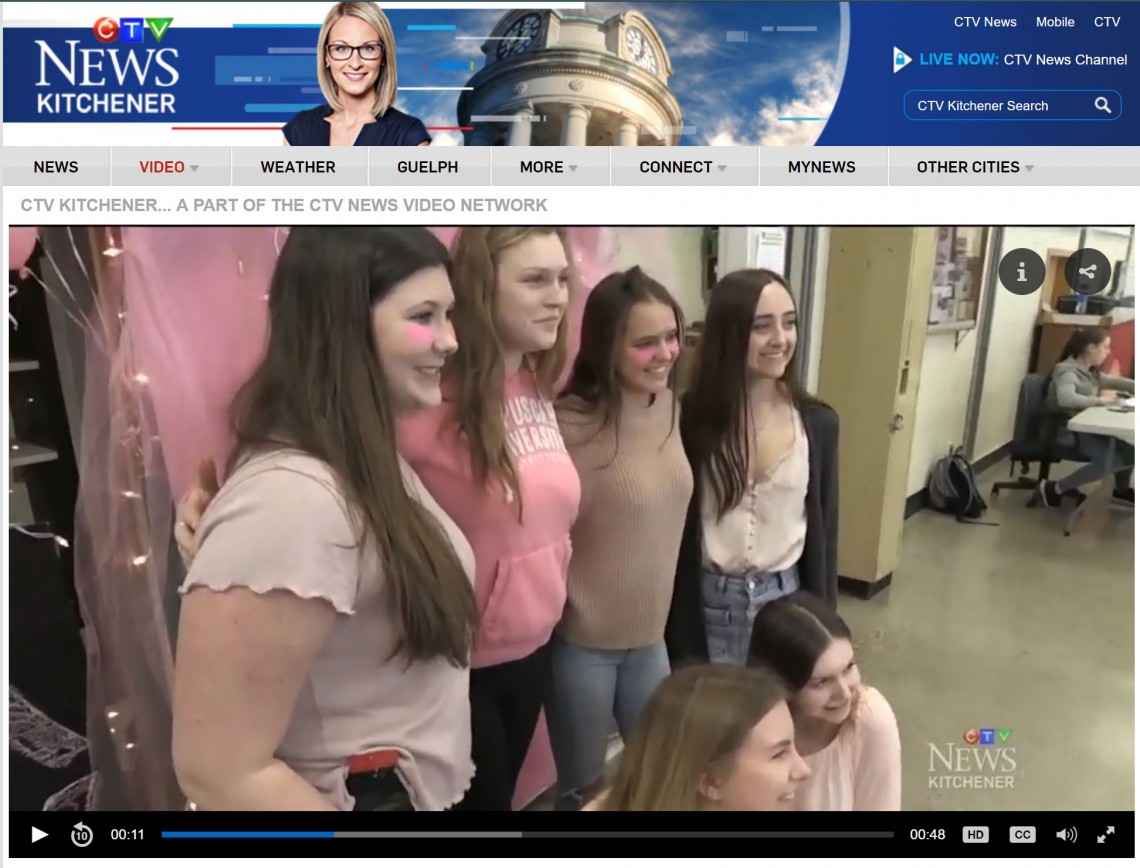Screen dimensions: 1140x868
Task: Seek within the video progress bar
Action: 527,834
